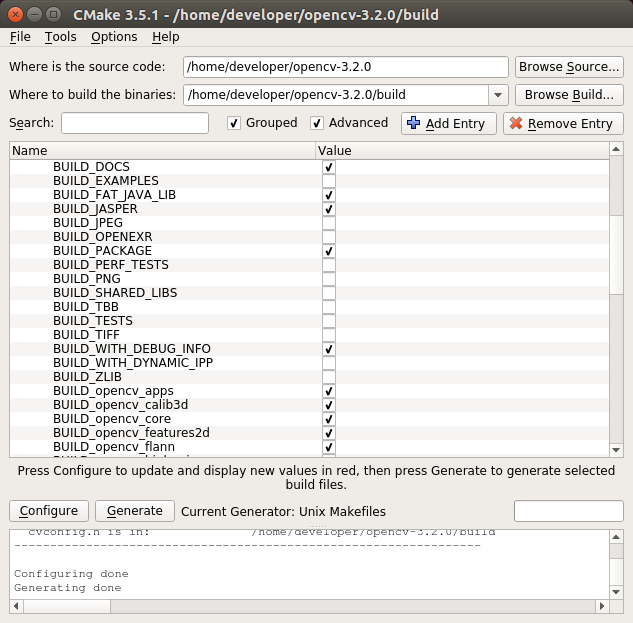633x623 pixels.
Task: Click the Configure button
Action: click(x=49, y=511)
